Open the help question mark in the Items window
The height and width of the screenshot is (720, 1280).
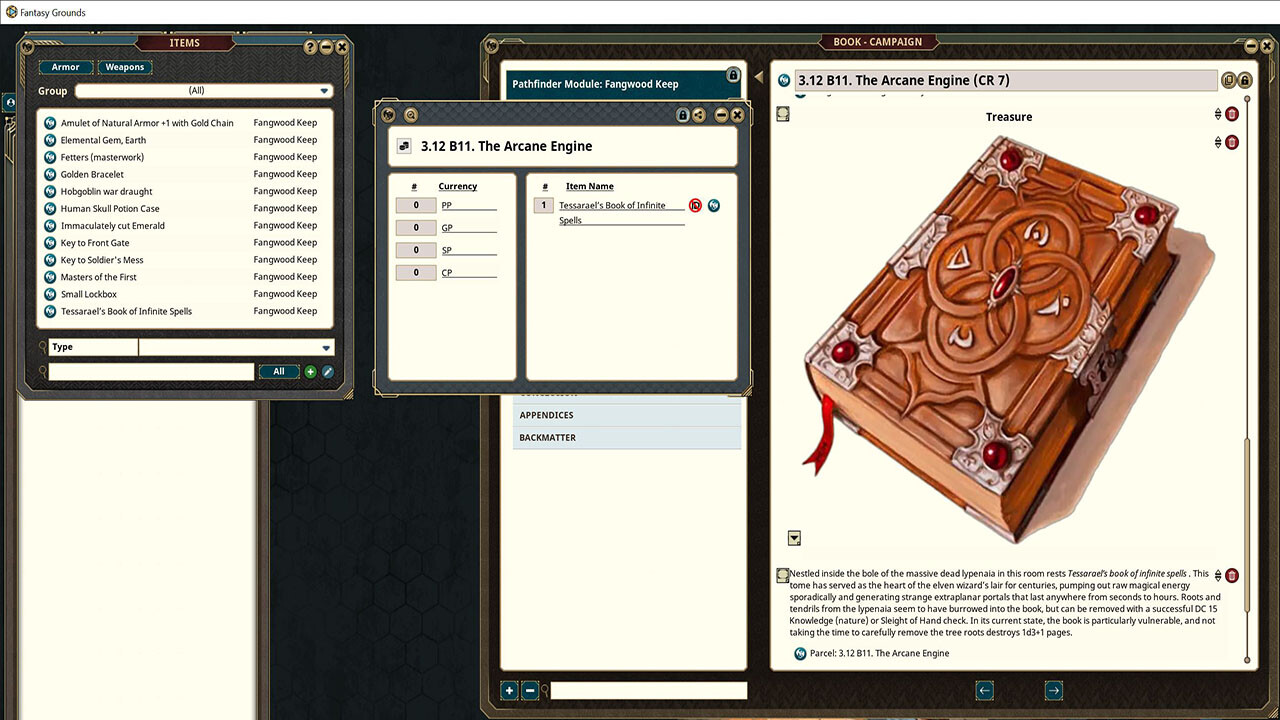[x=311, y=45]
